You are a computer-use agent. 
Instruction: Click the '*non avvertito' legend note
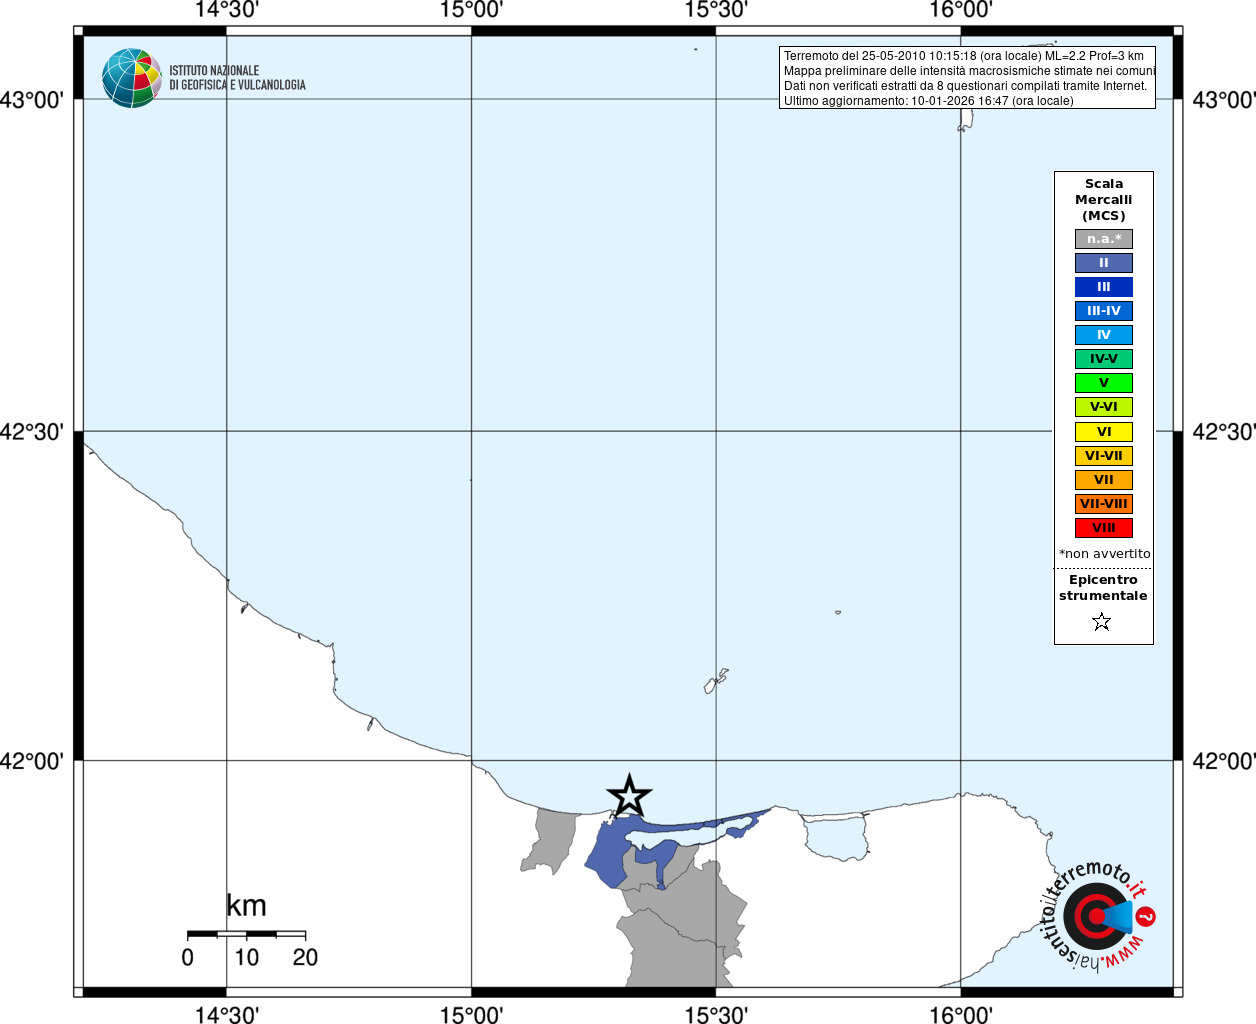point(1104,554)
